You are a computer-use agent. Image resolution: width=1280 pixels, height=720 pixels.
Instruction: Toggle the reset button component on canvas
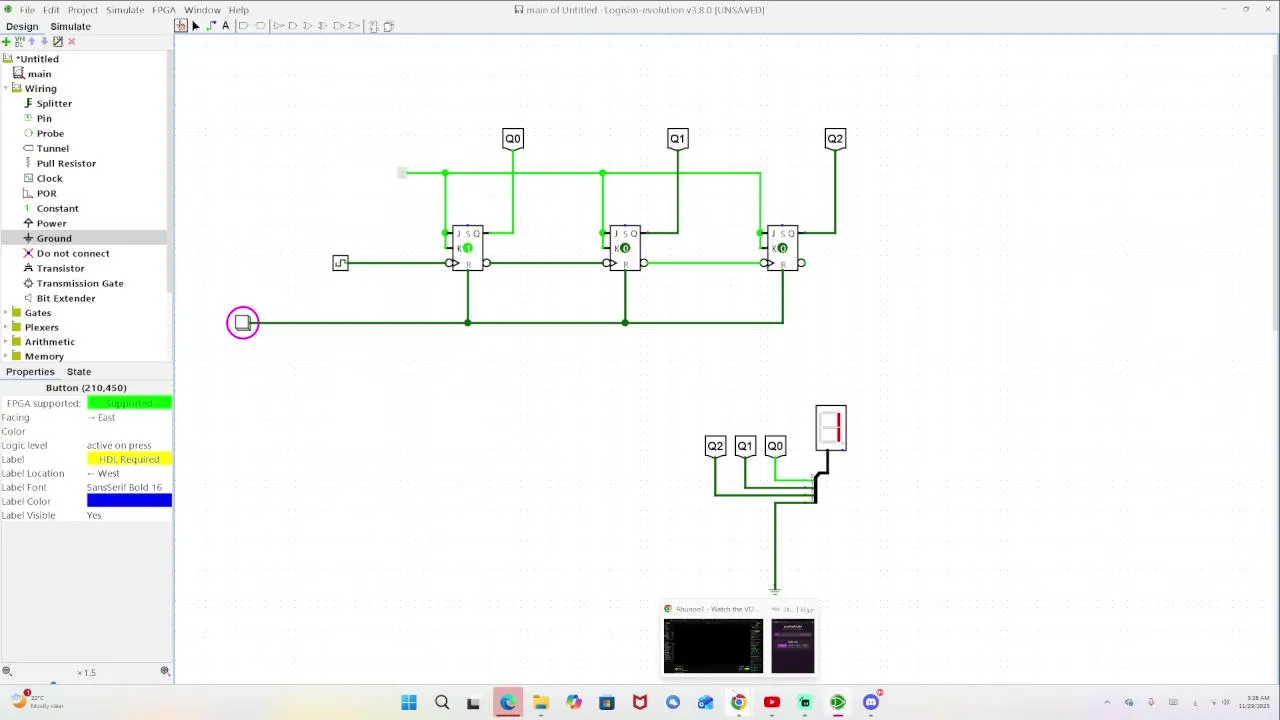pos(242,322)
